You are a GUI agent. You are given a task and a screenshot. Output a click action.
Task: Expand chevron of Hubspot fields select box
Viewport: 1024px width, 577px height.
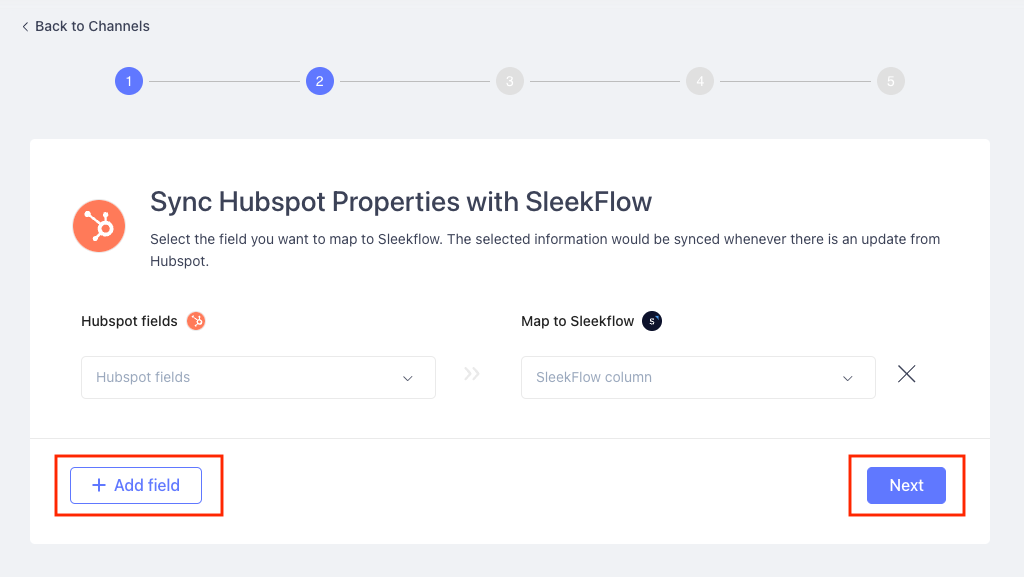point(408,379)
